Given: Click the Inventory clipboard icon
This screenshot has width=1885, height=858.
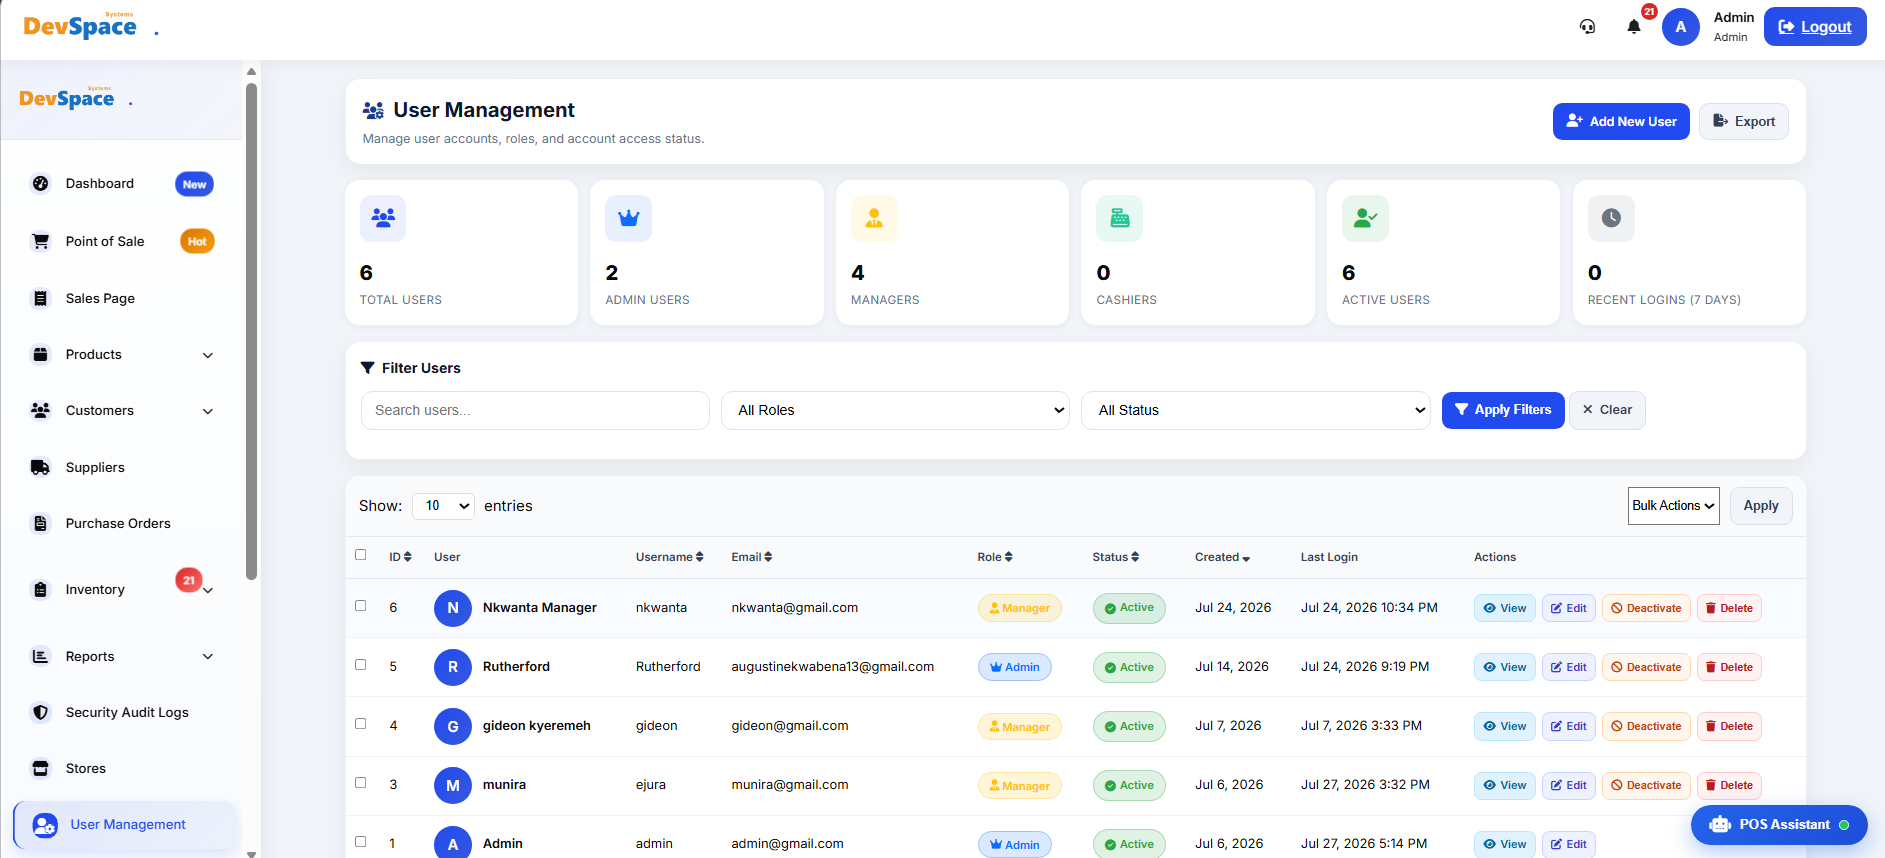Looking at the screenshot, I should point(41,589).
